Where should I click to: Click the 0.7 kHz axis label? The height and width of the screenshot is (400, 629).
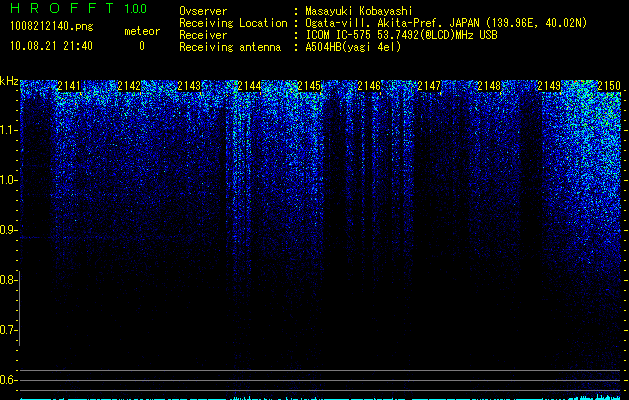[8, 330]
